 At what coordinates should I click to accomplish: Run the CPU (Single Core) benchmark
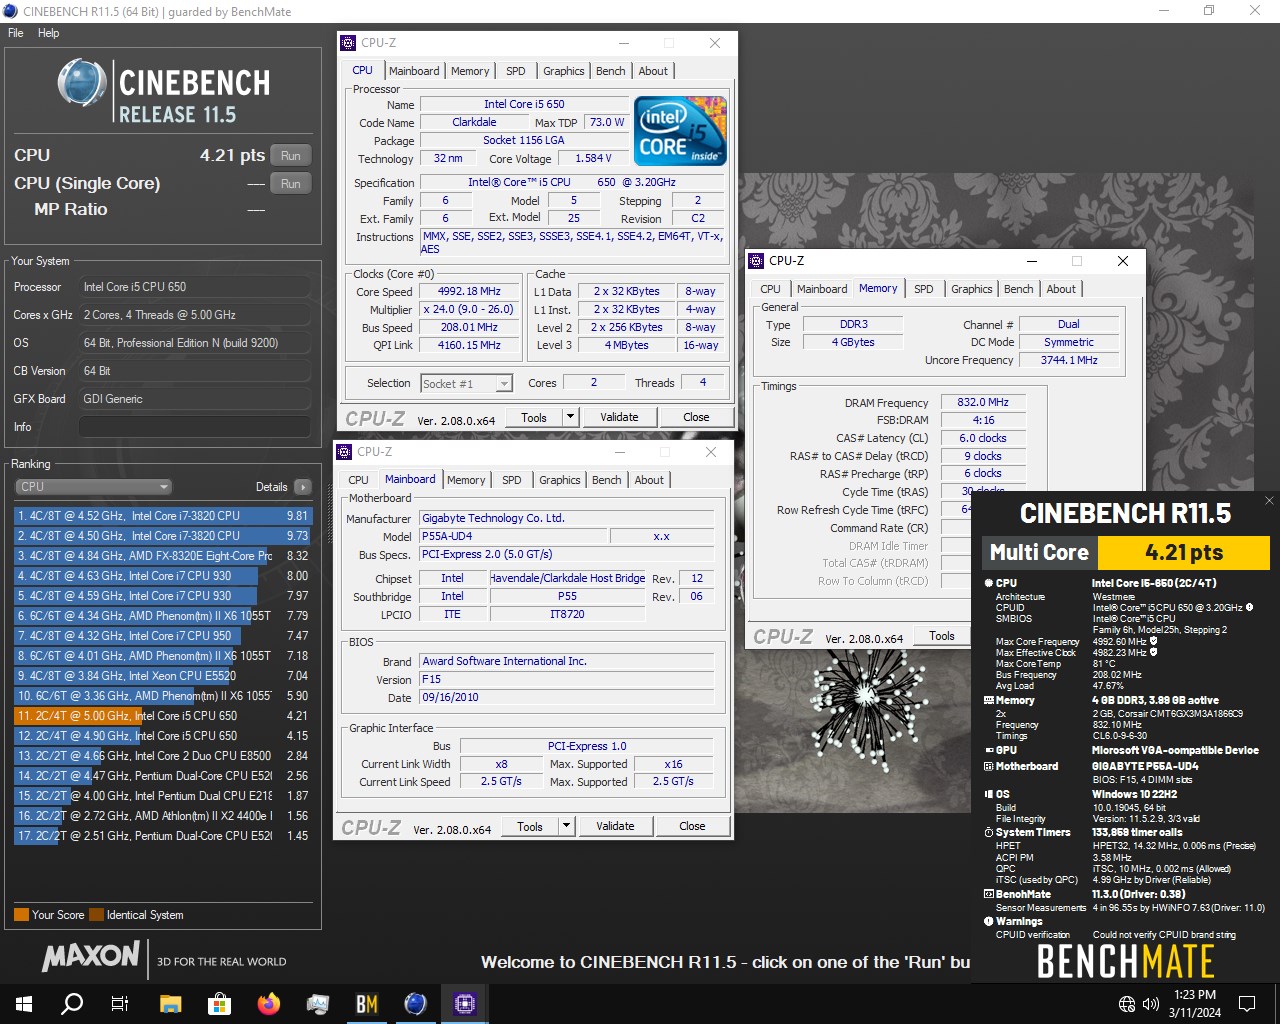[291, 183]
